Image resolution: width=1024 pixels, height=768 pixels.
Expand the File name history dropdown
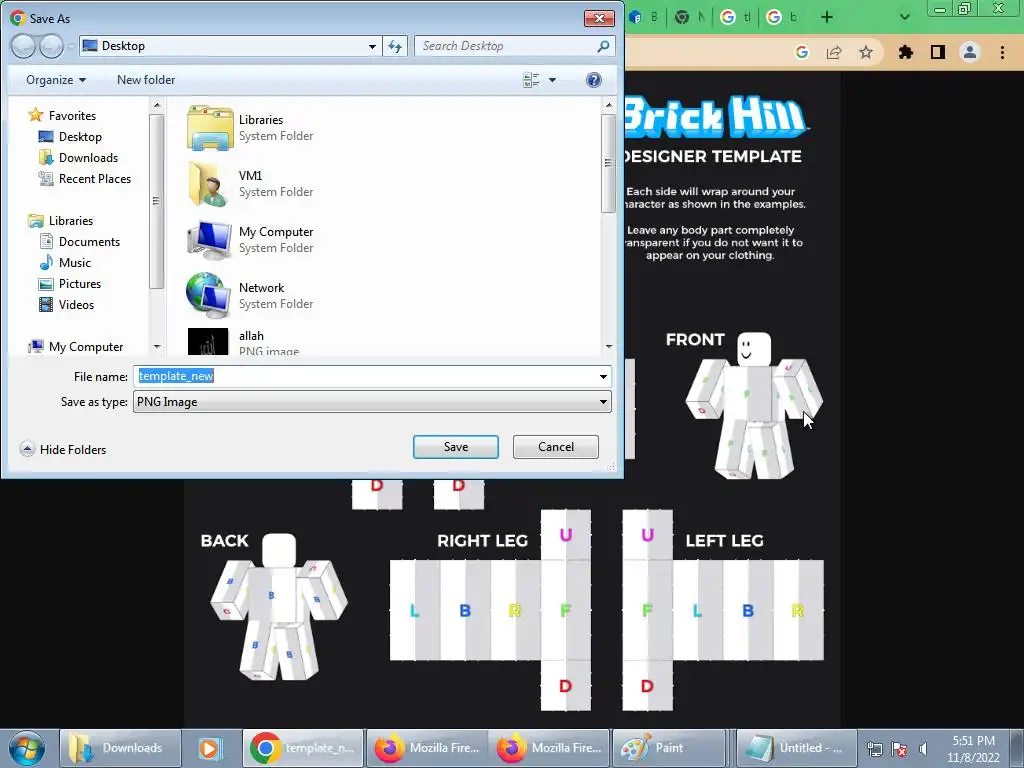[603, 376]
